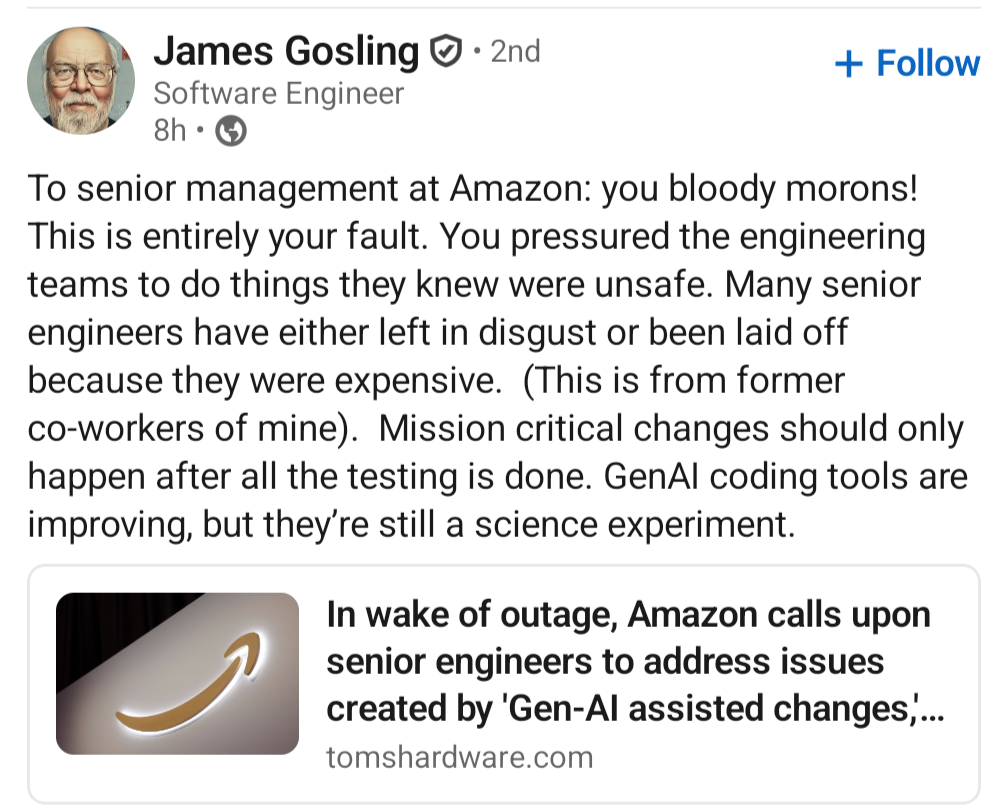Click headline line "senior engineers to address issues"
The height and width of the screenshot is (807, 1008).
click(x=605, y=661)
